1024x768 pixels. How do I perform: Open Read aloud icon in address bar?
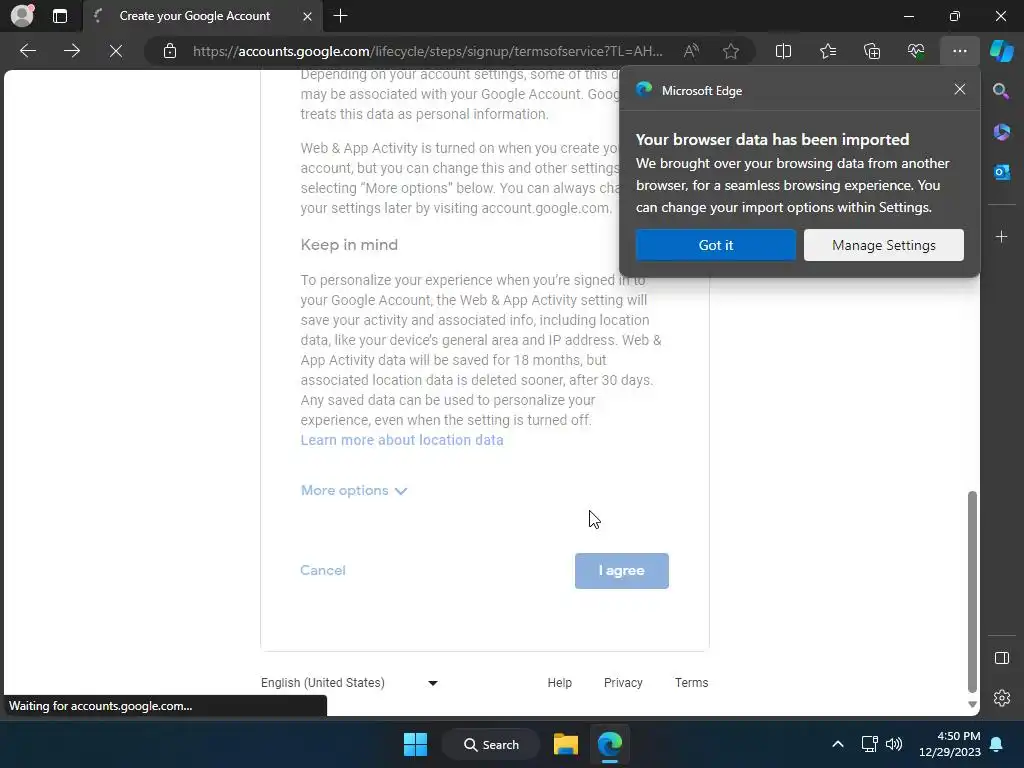[691, 51]
